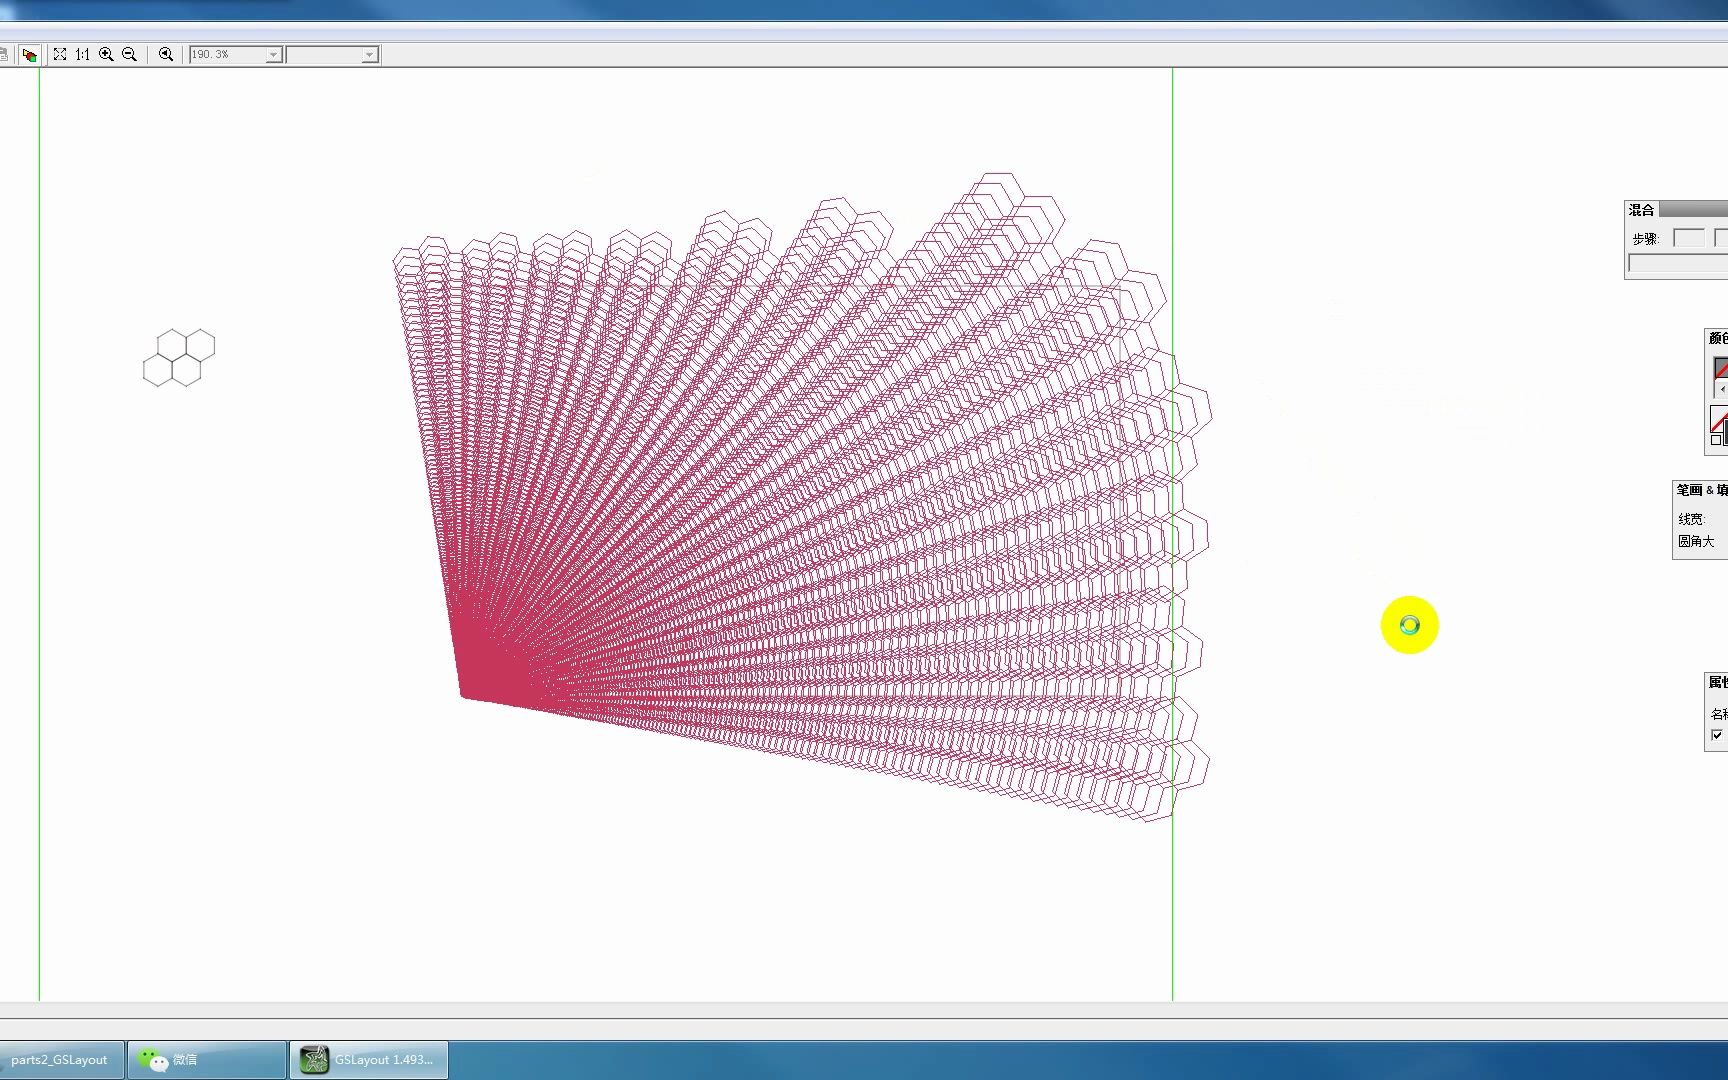Click the fit-to-window zoom icon

click(x=60, y=55)
